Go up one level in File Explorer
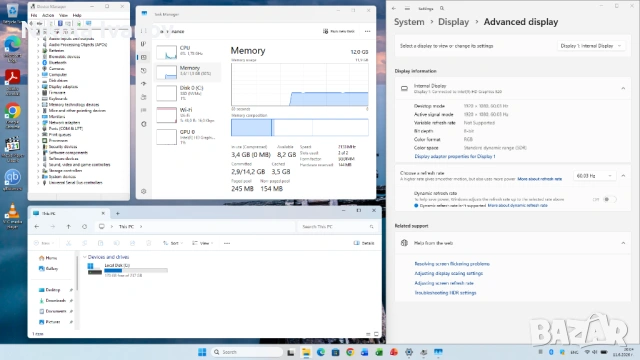Viewport: 640px width, 360px height. pos(69,227)
